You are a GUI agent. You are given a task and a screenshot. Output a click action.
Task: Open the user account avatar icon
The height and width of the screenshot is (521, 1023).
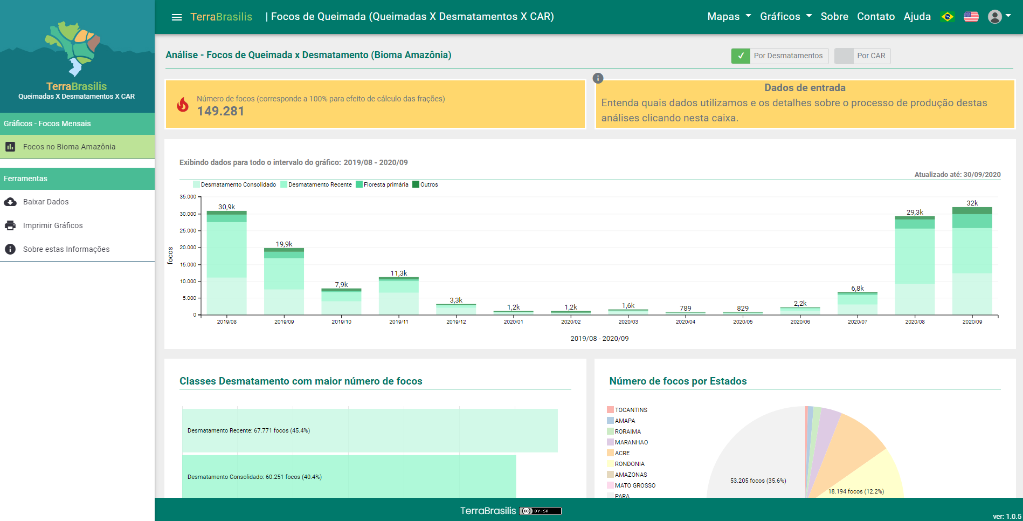click(994, 17)
